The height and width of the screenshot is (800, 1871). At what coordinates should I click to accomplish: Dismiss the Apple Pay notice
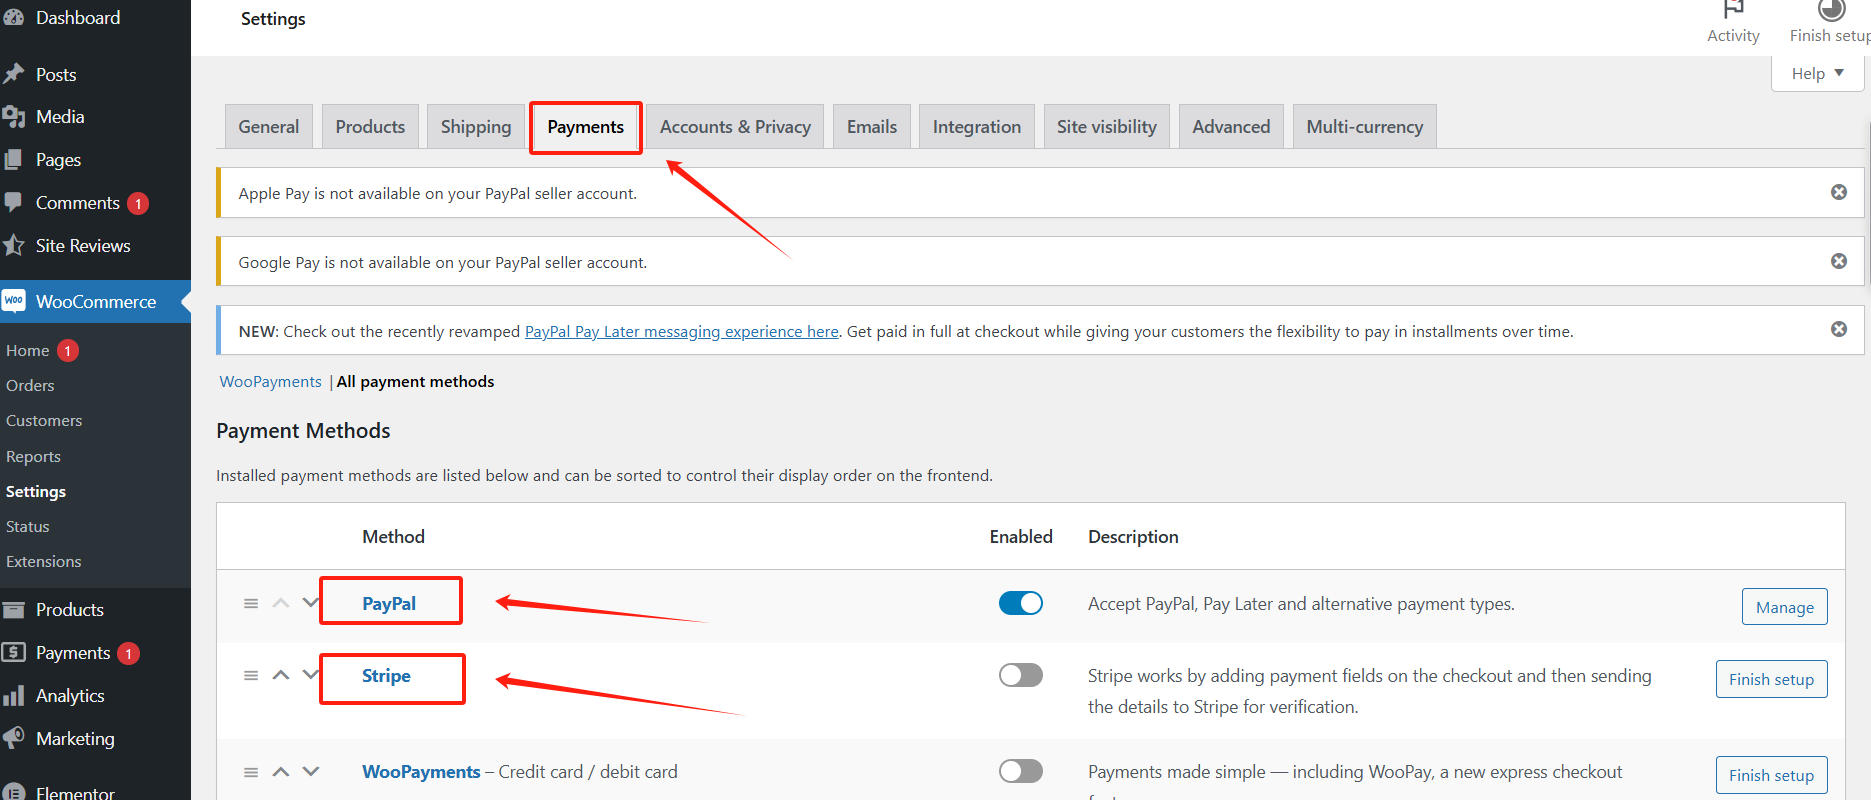[1838, 192]
